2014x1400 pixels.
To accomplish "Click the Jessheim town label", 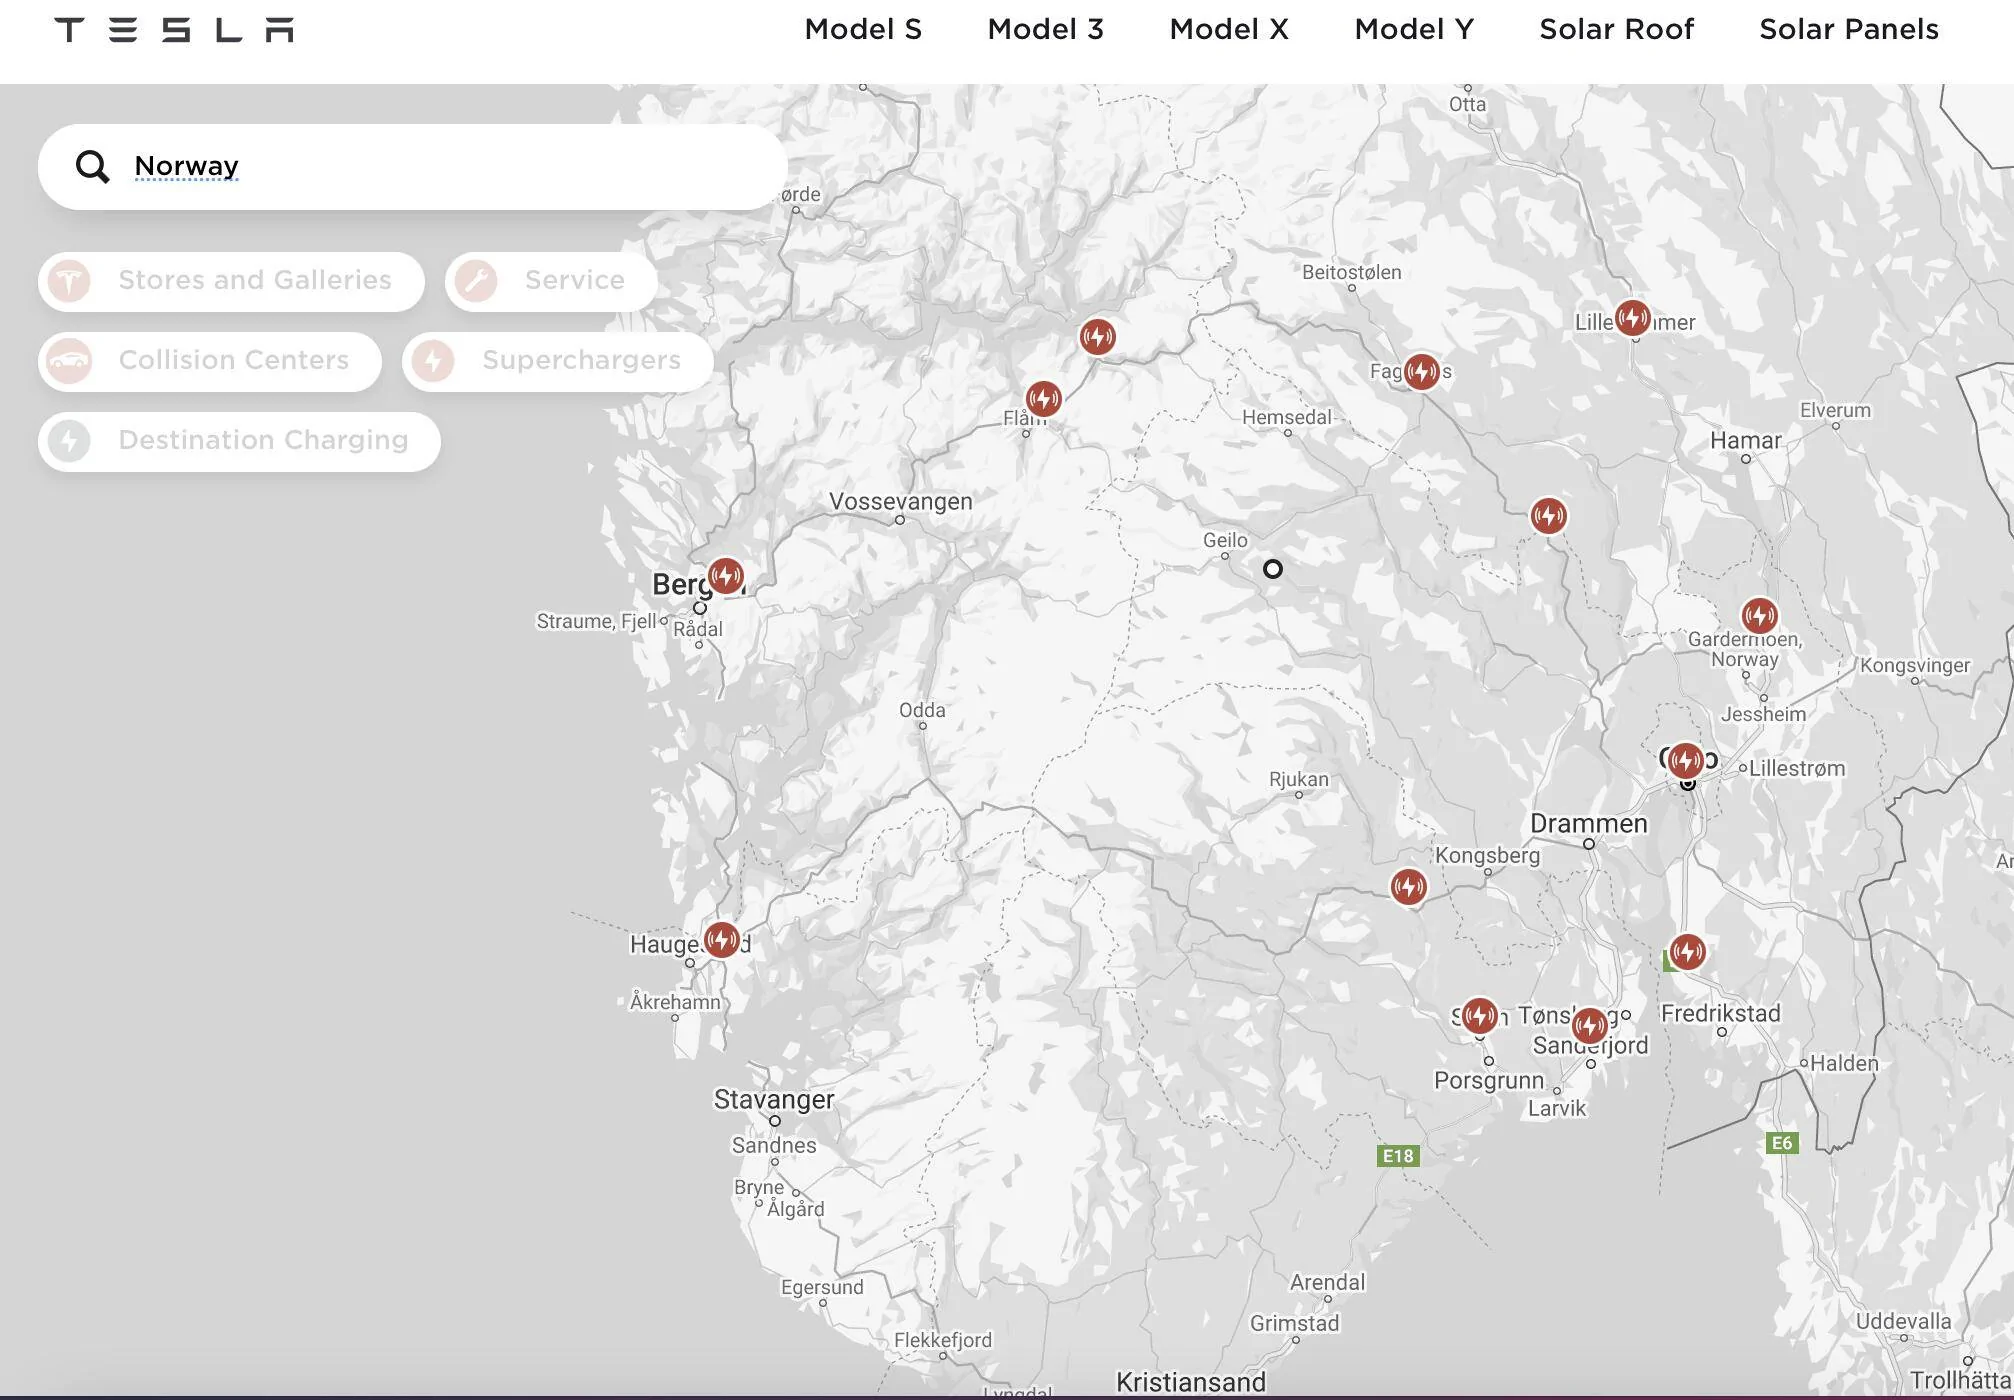I will pyautogui.click(x=1764, y=714).
